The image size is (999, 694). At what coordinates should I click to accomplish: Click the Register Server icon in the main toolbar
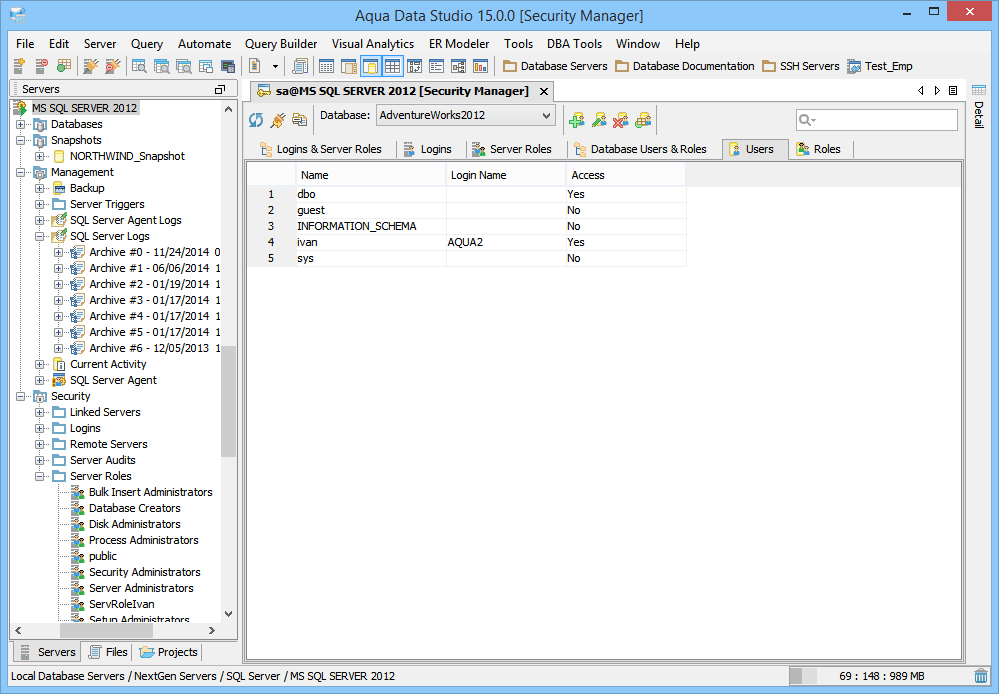19,66
